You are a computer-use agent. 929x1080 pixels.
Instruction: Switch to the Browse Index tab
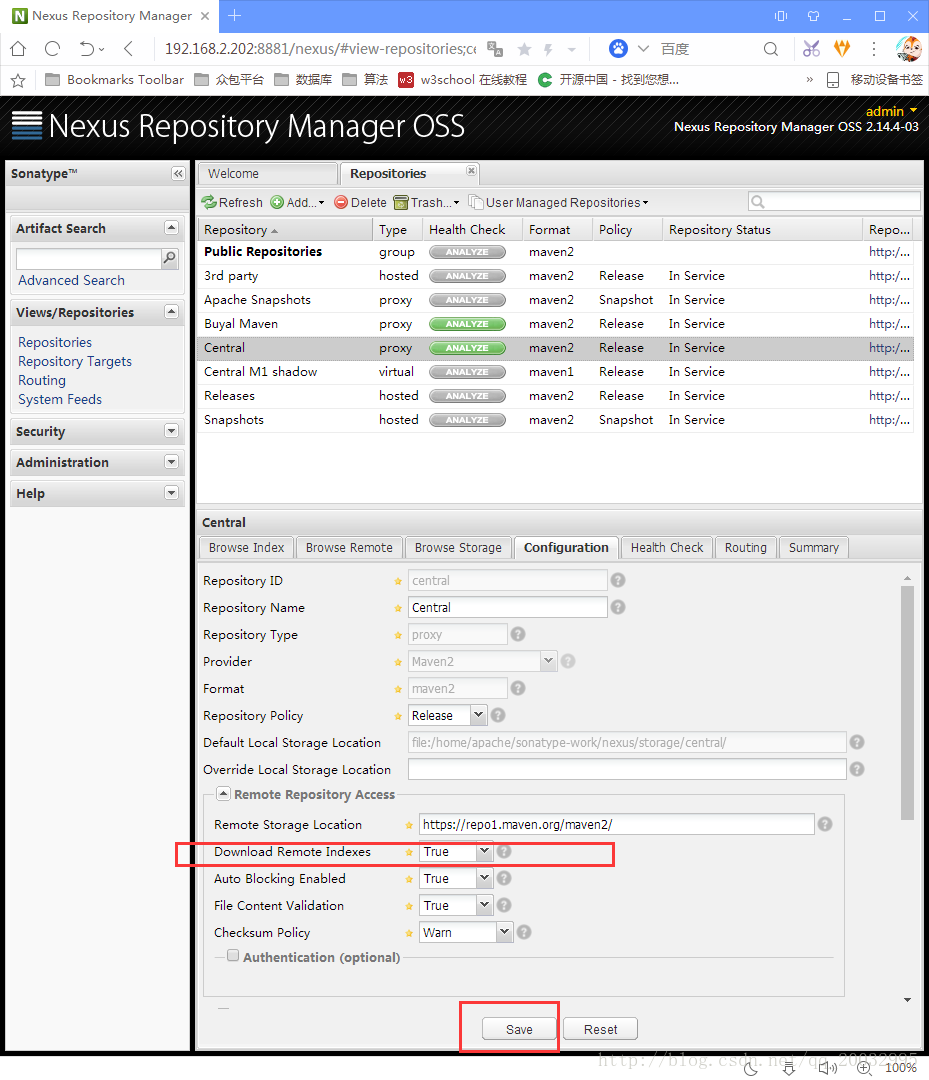click(x=247, y=548)
